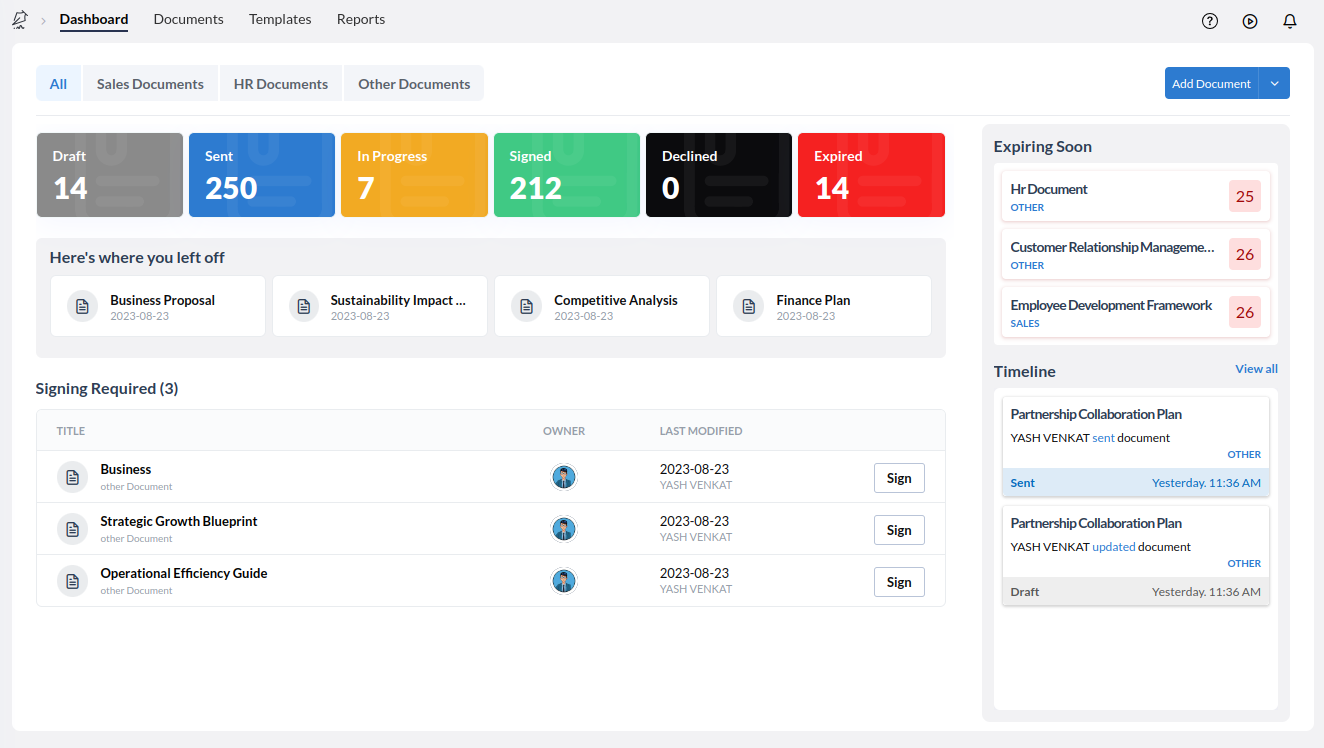Screen dimensions: 1324x748
Task: Click the app logo icon in header
Action: coord(19,19)
